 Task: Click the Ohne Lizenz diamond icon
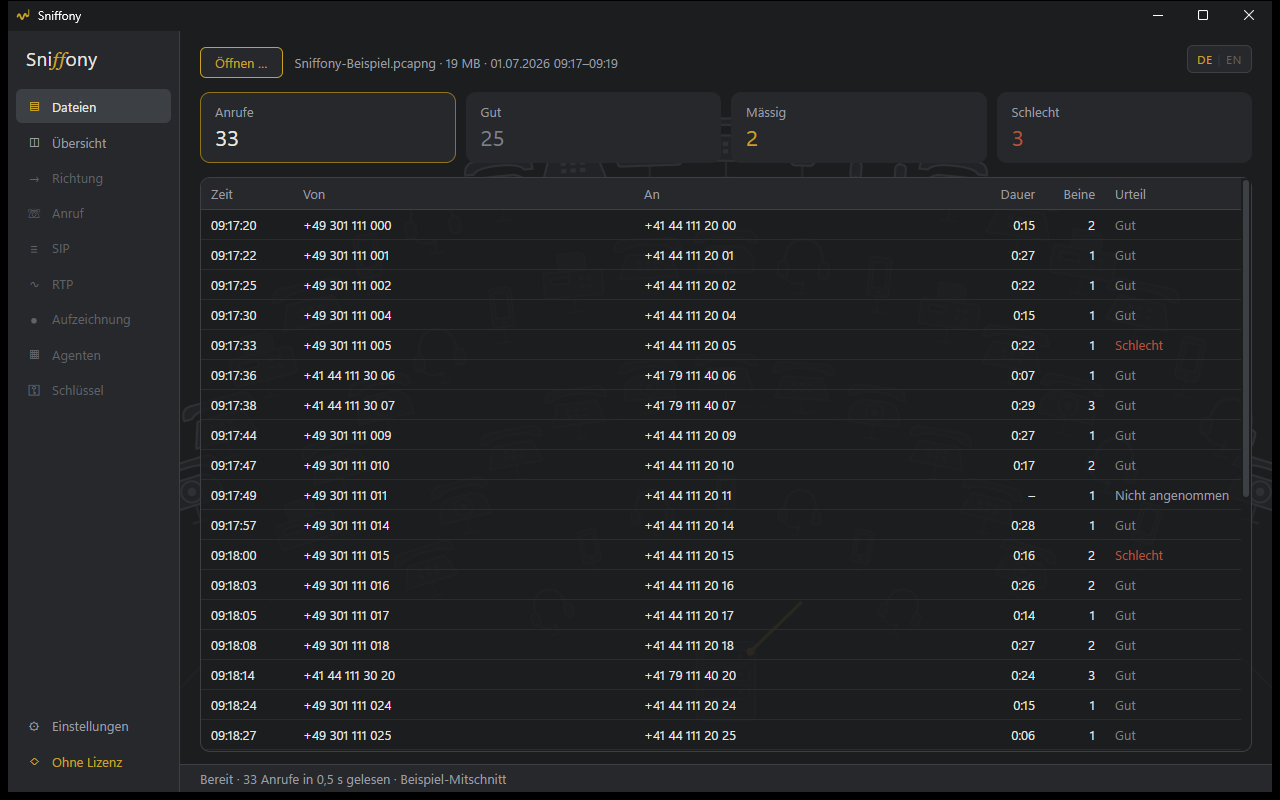(35, 762)
